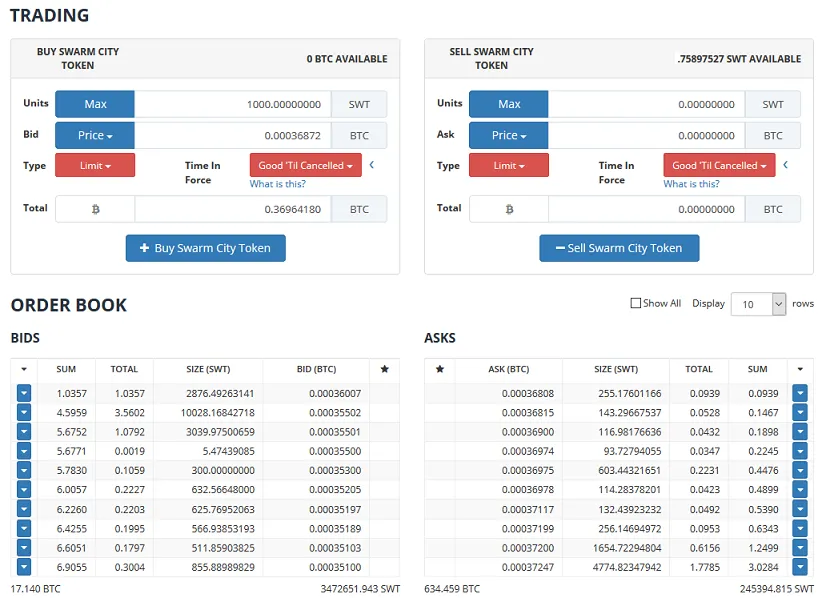
Task: Click the sell Total input field
Action: point(647,209)
